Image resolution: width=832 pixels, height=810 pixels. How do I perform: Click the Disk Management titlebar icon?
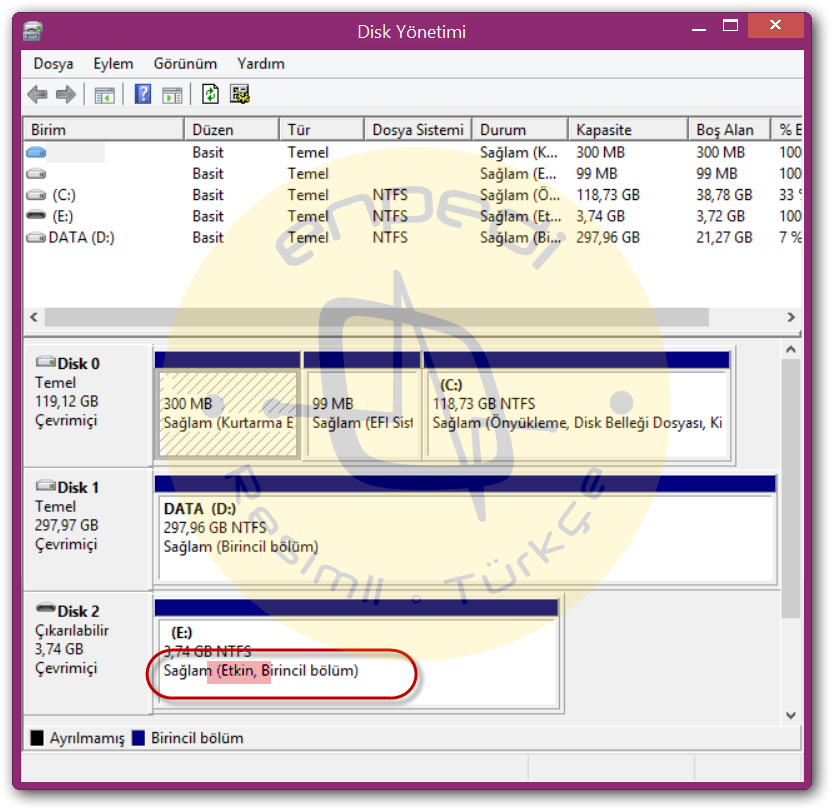[x=31, y=31]
